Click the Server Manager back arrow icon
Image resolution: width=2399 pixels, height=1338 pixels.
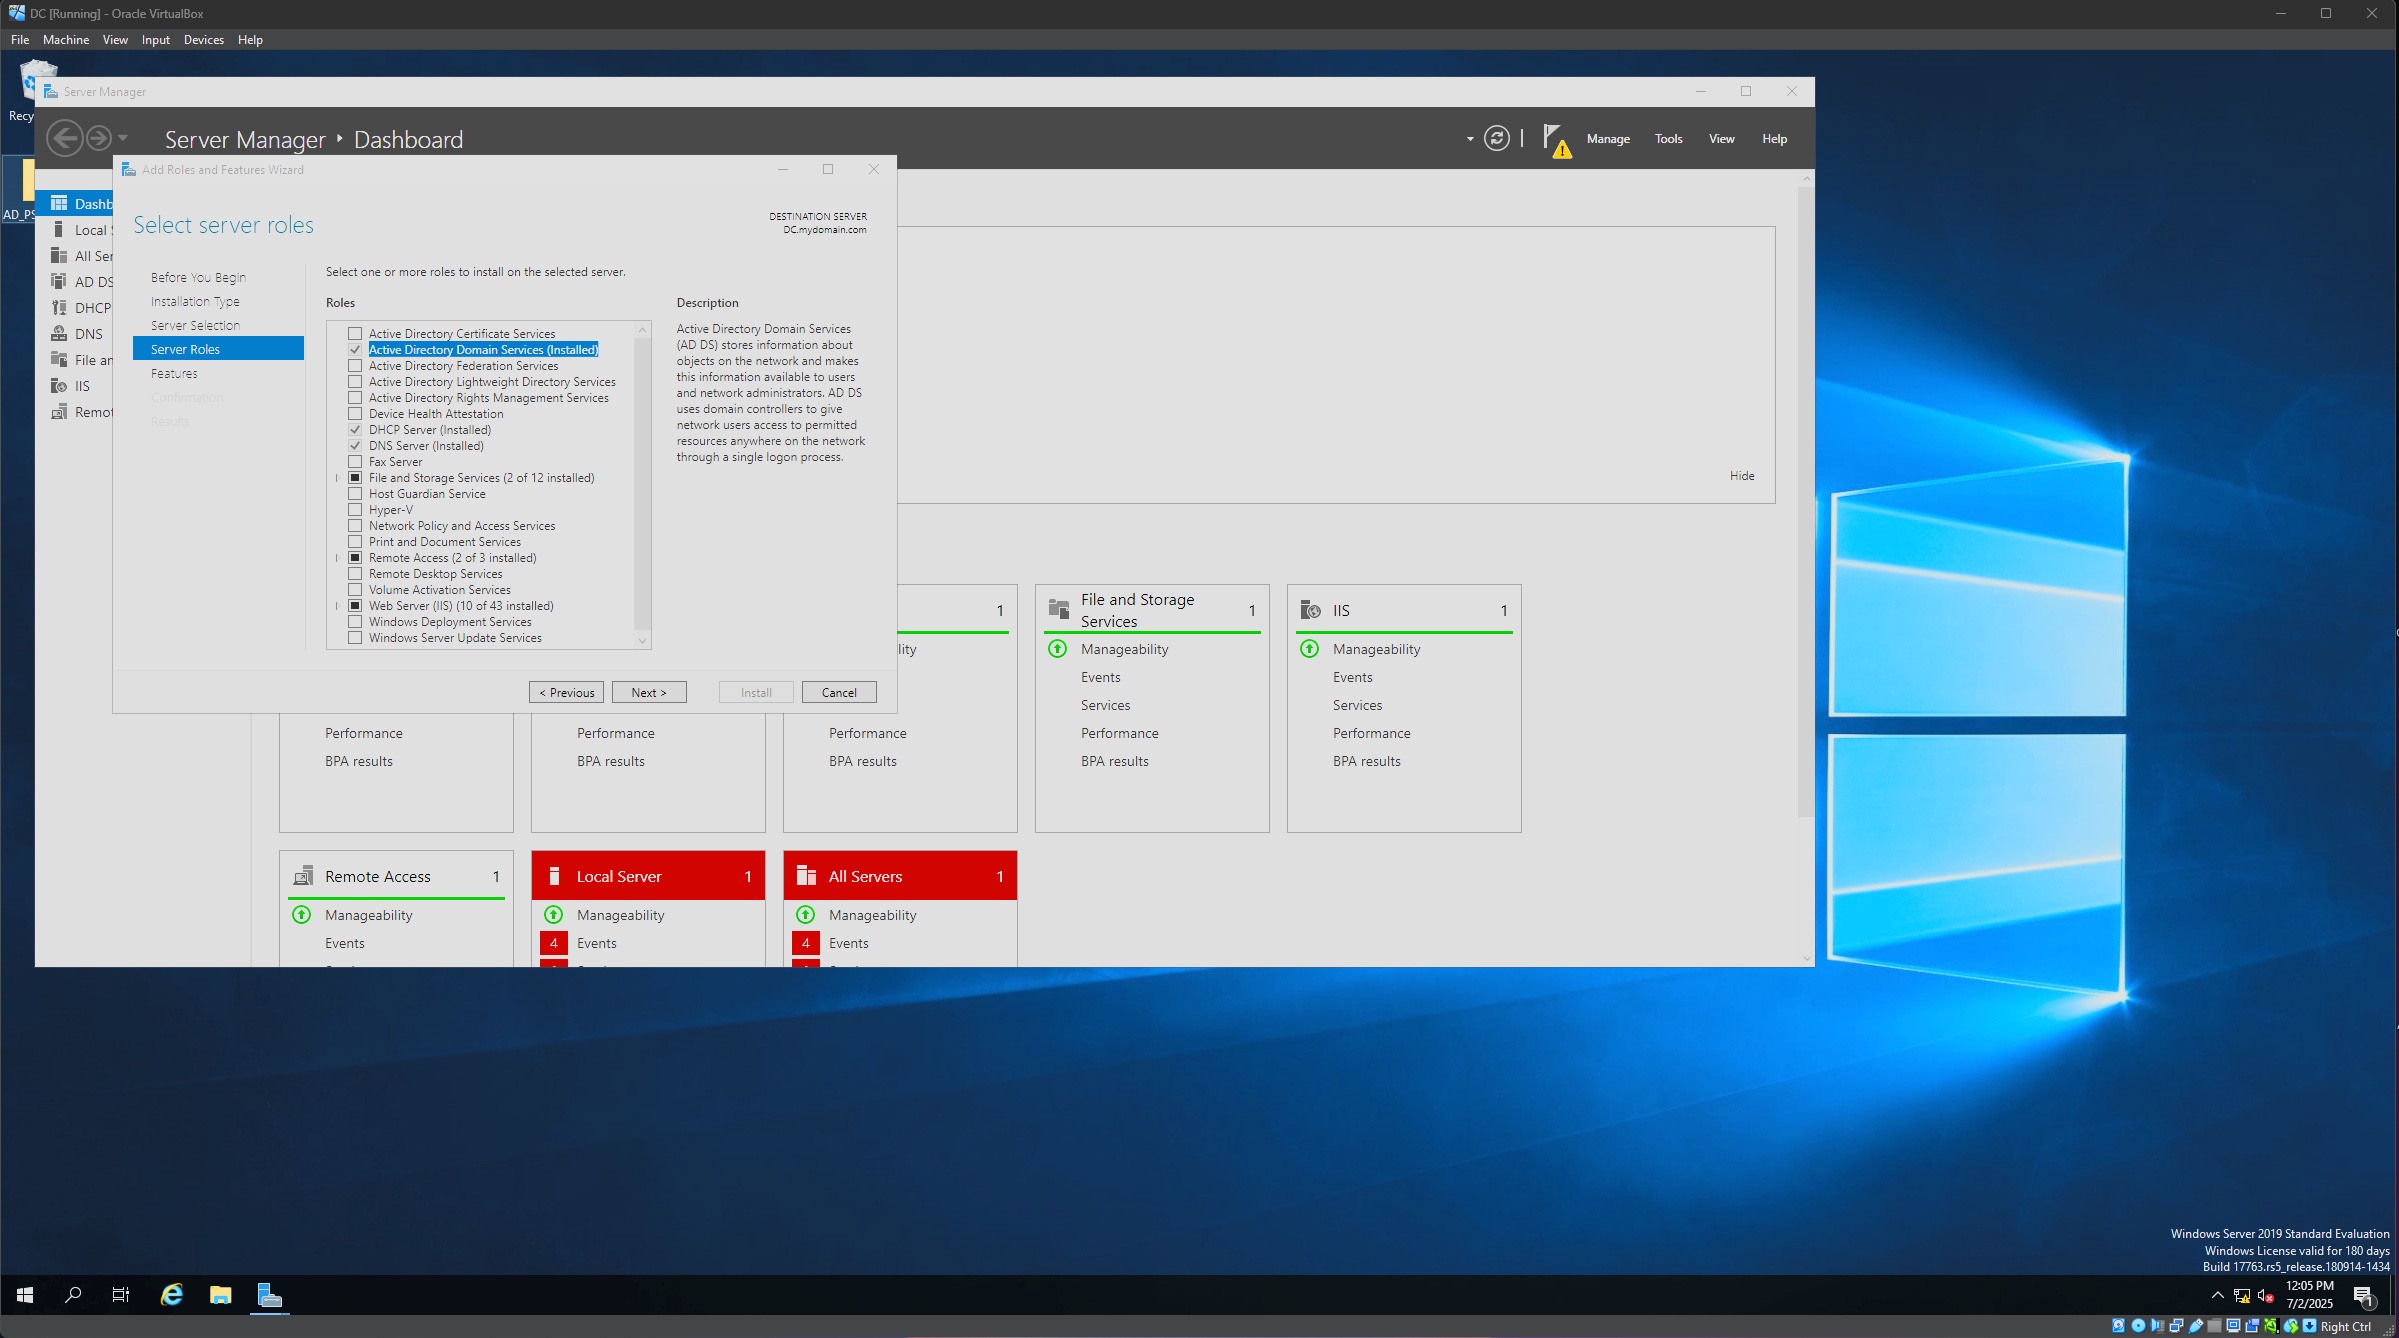click(x=65, y=138)
